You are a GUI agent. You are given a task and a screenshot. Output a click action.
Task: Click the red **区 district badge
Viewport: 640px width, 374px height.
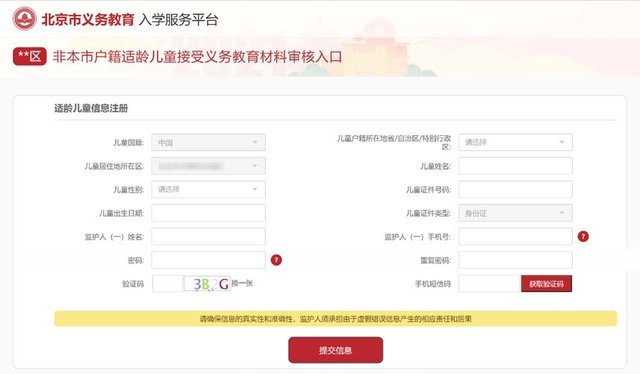tap(29, 56)
